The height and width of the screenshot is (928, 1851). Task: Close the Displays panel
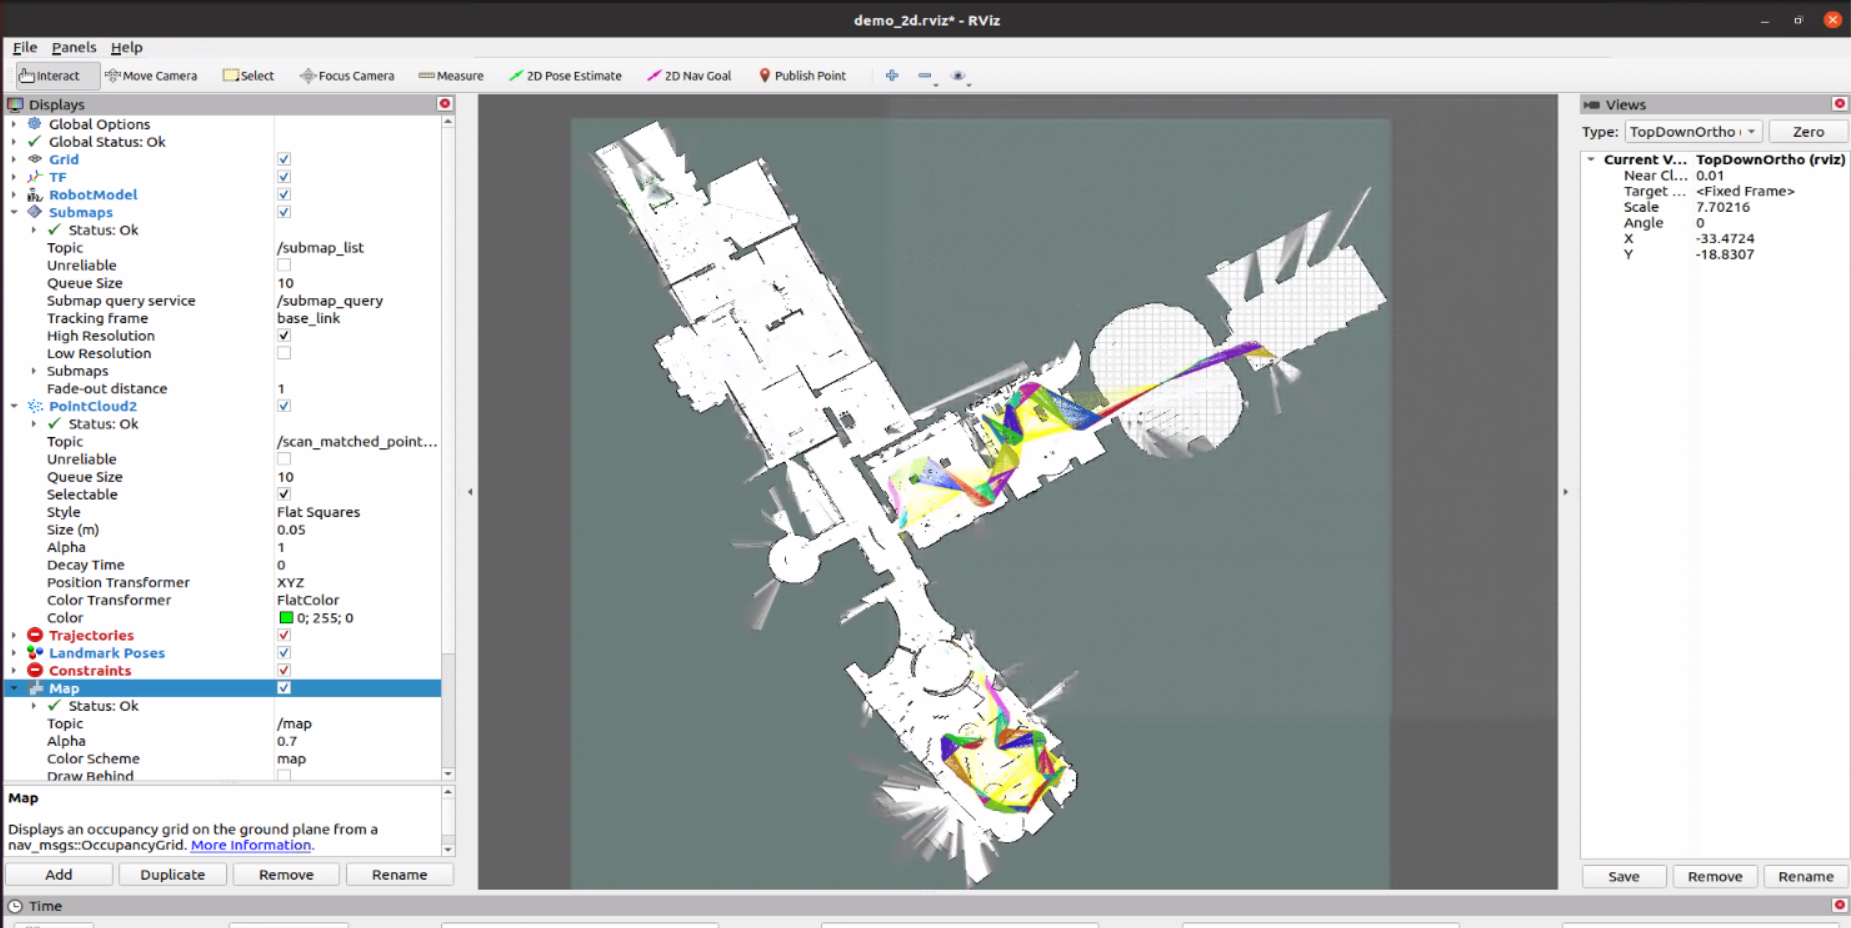click(x=445, y=104)
